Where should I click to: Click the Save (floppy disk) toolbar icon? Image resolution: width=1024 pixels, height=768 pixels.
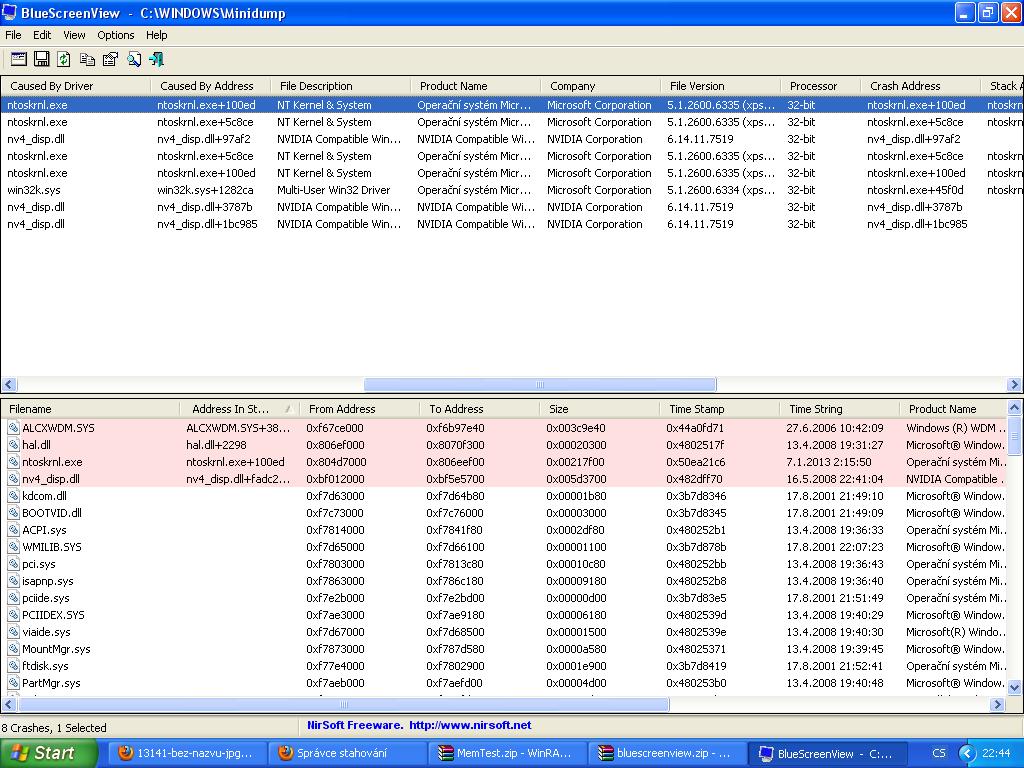(x=42, y=59)
